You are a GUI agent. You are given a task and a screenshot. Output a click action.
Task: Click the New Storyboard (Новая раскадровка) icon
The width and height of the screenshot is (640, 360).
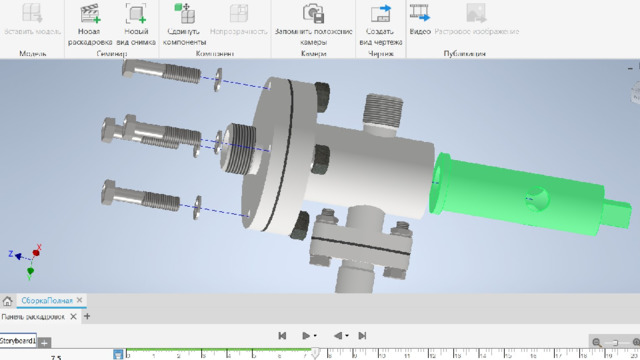pyautogui.click(x=90, y=14)
